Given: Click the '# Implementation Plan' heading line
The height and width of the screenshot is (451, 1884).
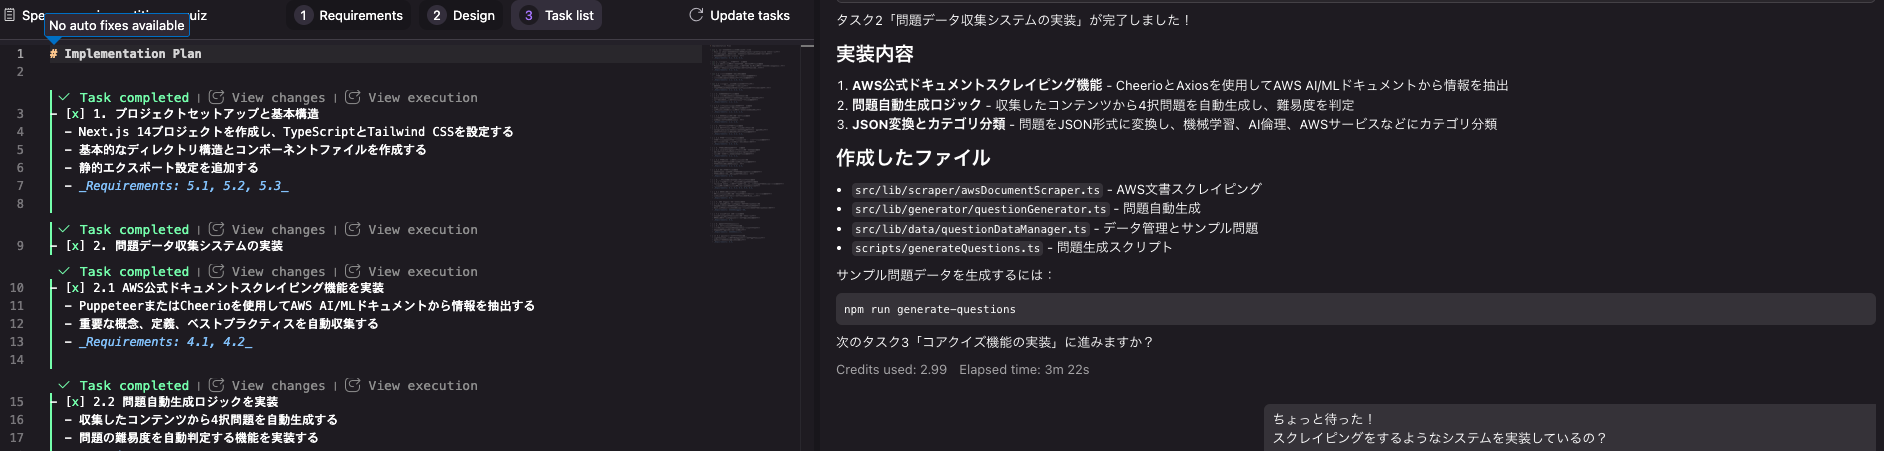Looking at the screenshot, I should (x=125, y=54).
